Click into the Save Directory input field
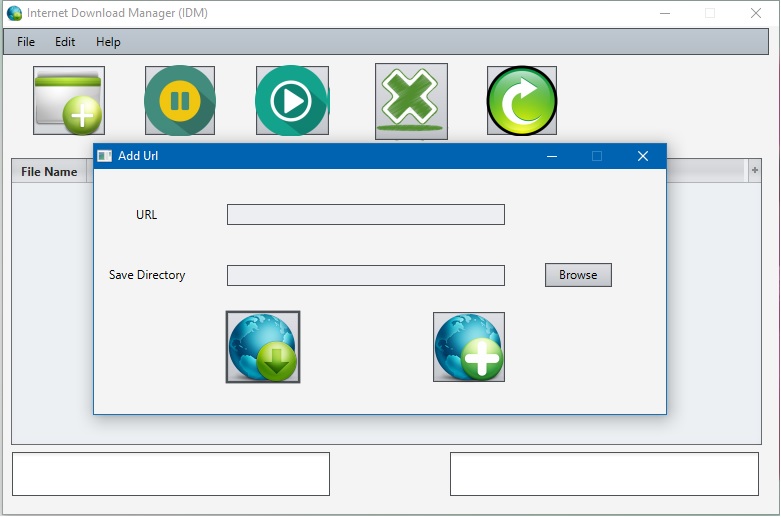This screenshot has height=517, width=781. tap(366, 275)
